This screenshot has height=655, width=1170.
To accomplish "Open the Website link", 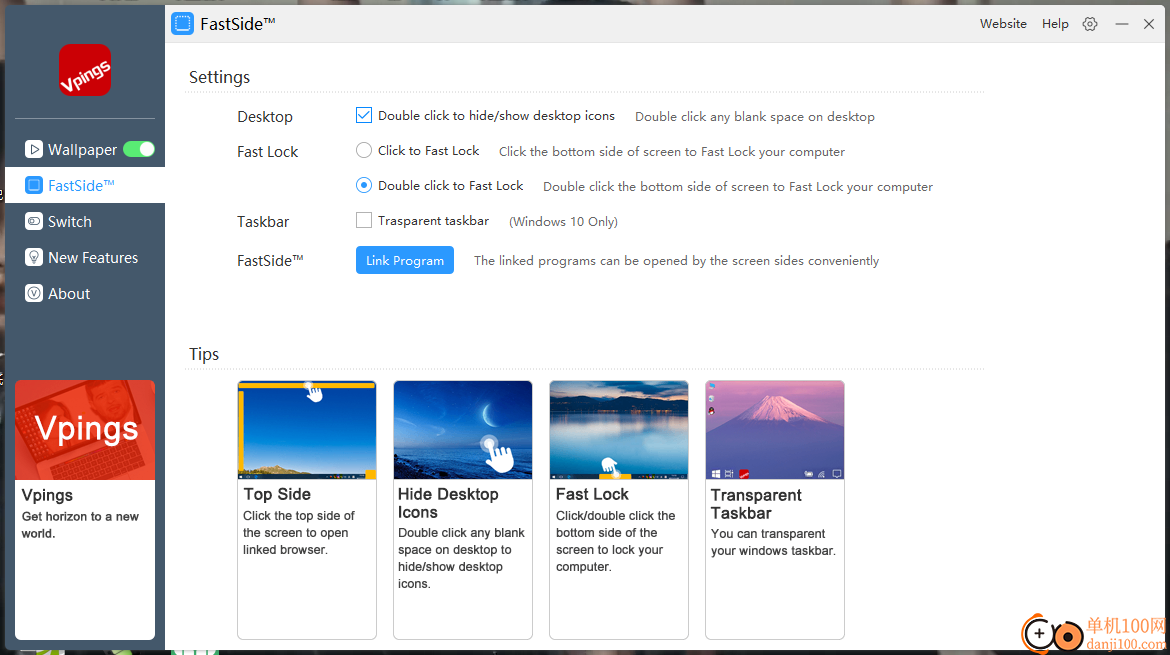I will tap(1003, 24).
